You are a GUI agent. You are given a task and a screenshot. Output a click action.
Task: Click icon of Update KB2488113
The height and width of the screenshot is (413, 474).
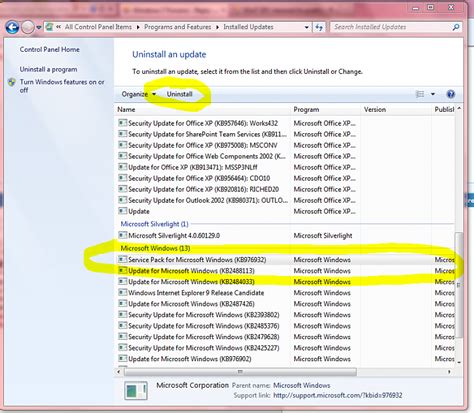click(x=123, y=270)
